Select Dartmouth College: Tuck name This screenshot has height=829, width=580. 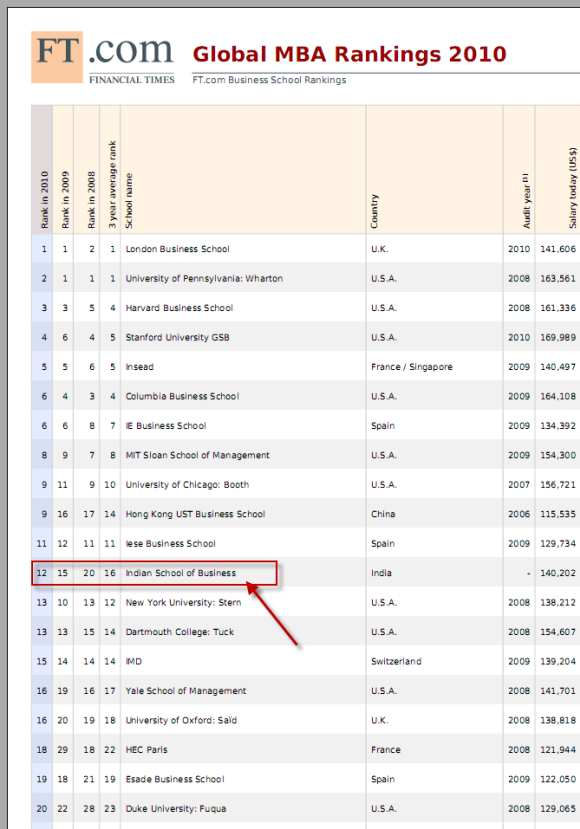point(180,632)
